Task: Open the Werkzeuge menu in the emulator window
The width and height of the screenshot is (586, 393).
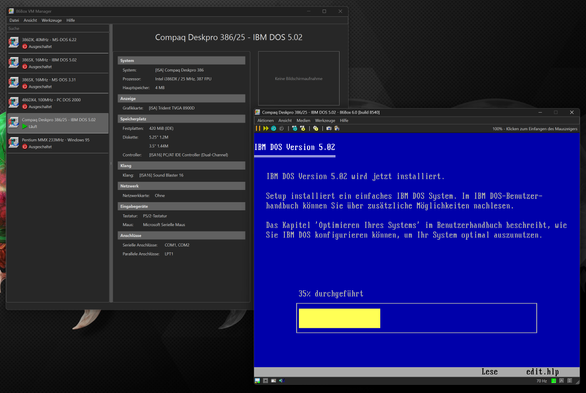Action: (325, 120)
